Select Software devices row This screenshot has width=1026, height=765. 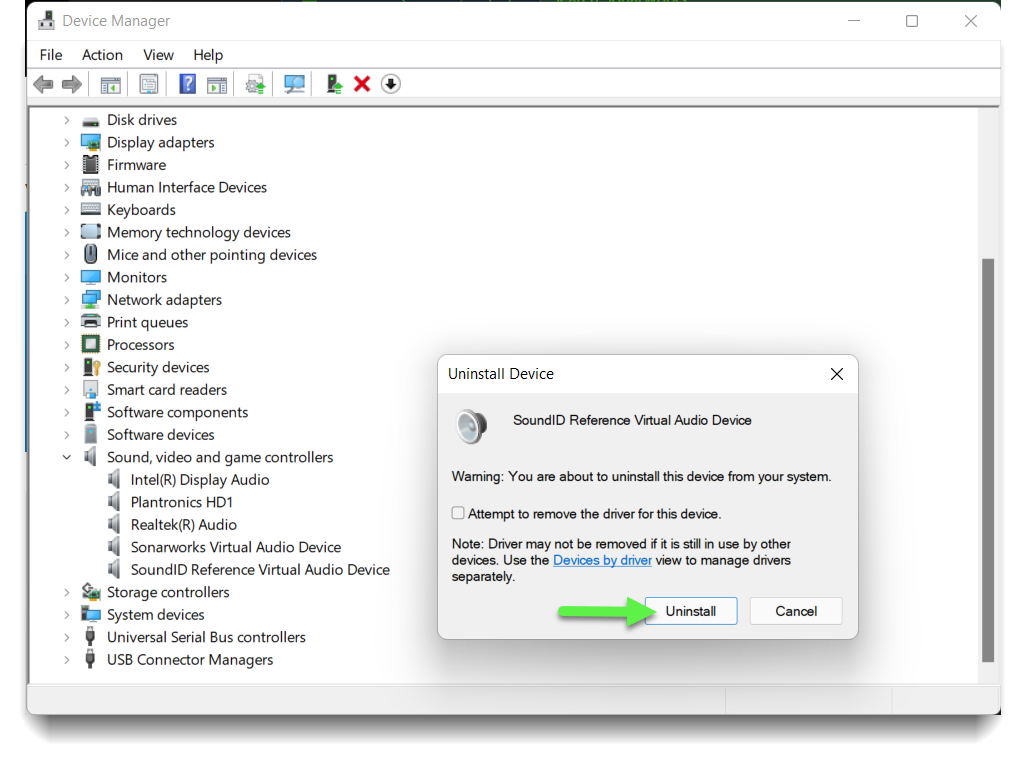coord(160,435)
